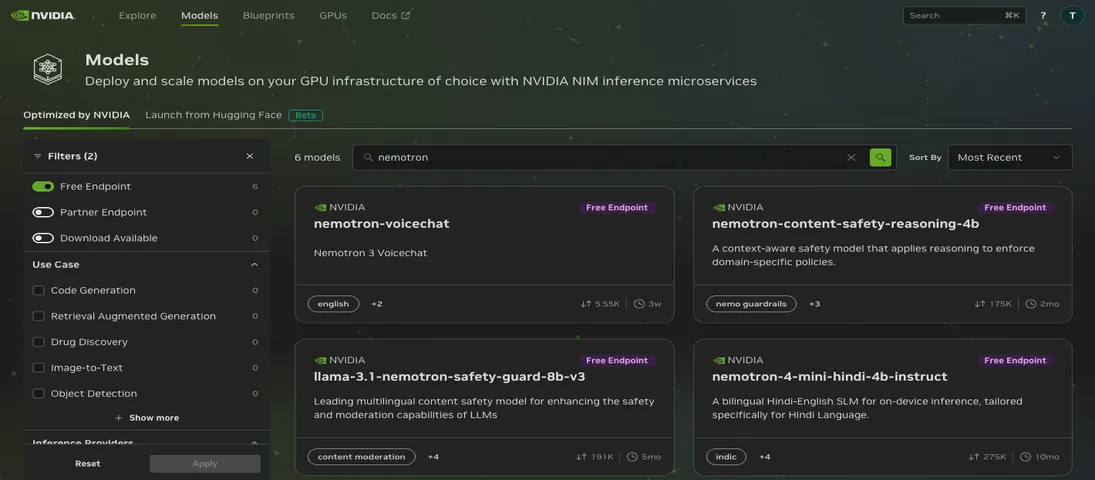Click NVIDIA logo on llama-3.1-nemotron-safety-guard-8b-v3 card
Screen dimensions: 1095x480
(x=321, y=361)
